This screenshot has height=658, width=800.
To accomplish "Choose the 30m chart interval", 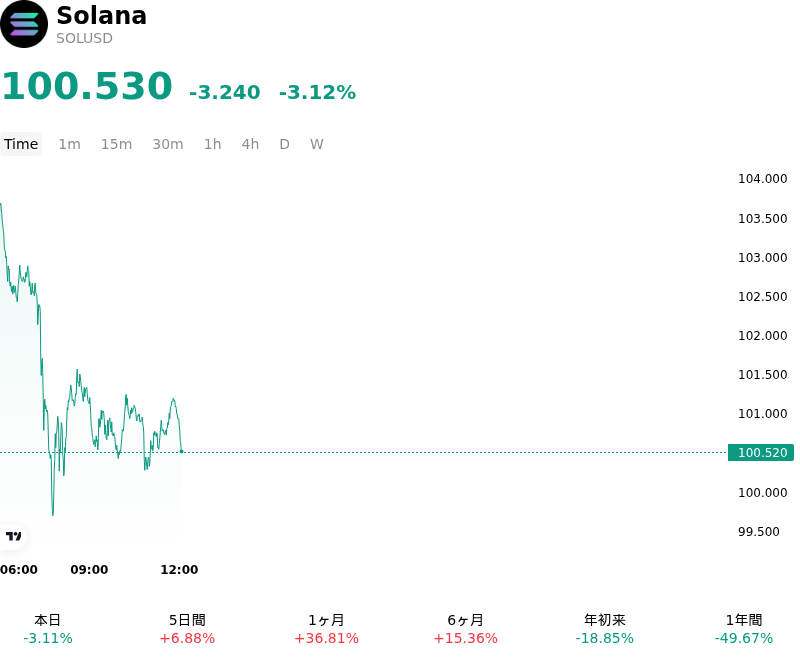I will (168, 144).
